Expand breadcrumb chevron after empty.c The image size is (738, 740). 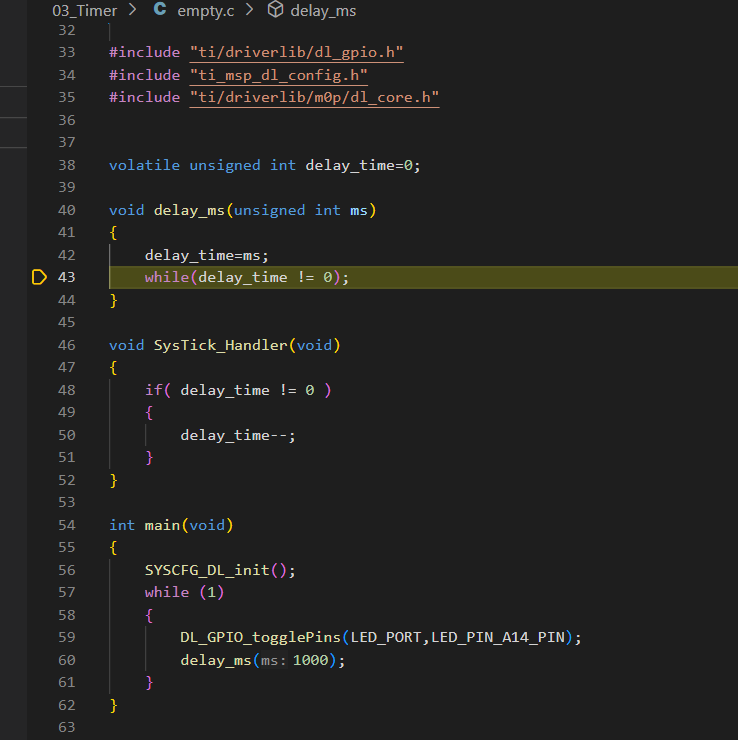pyautogui.click(x=249, y=9)
